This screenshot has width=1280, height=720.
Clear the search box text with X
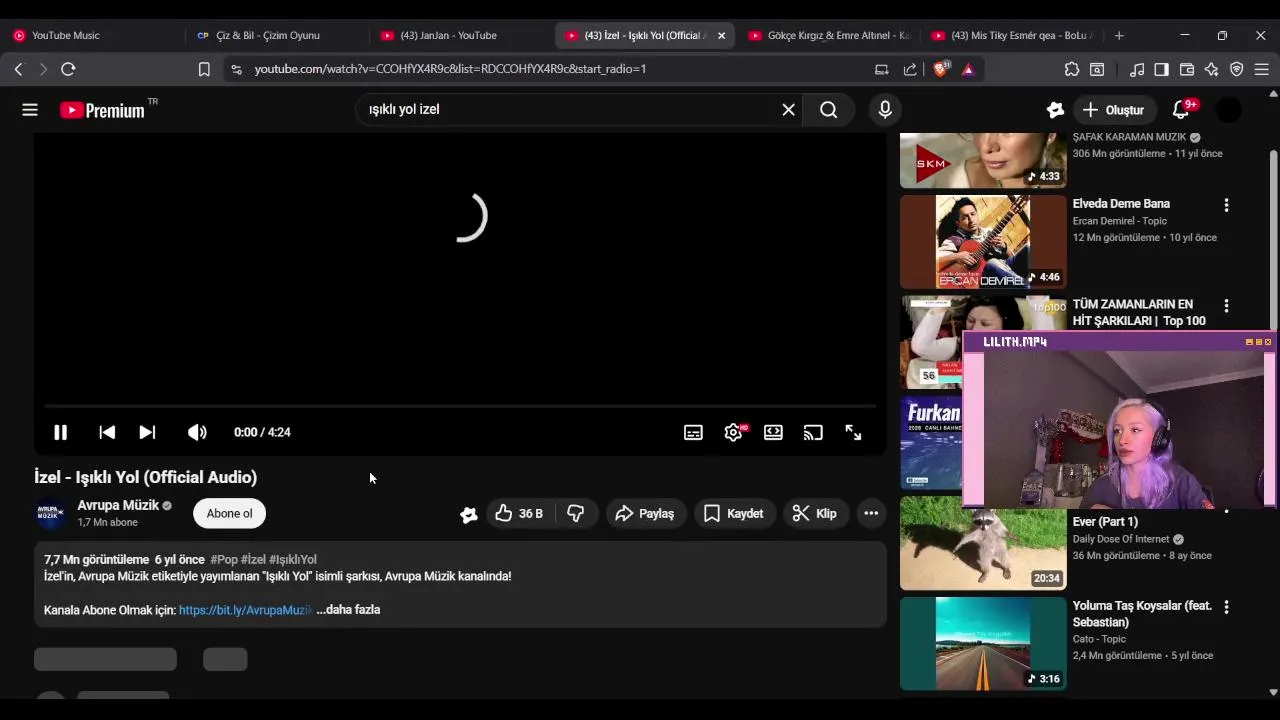tap(788, 110)
